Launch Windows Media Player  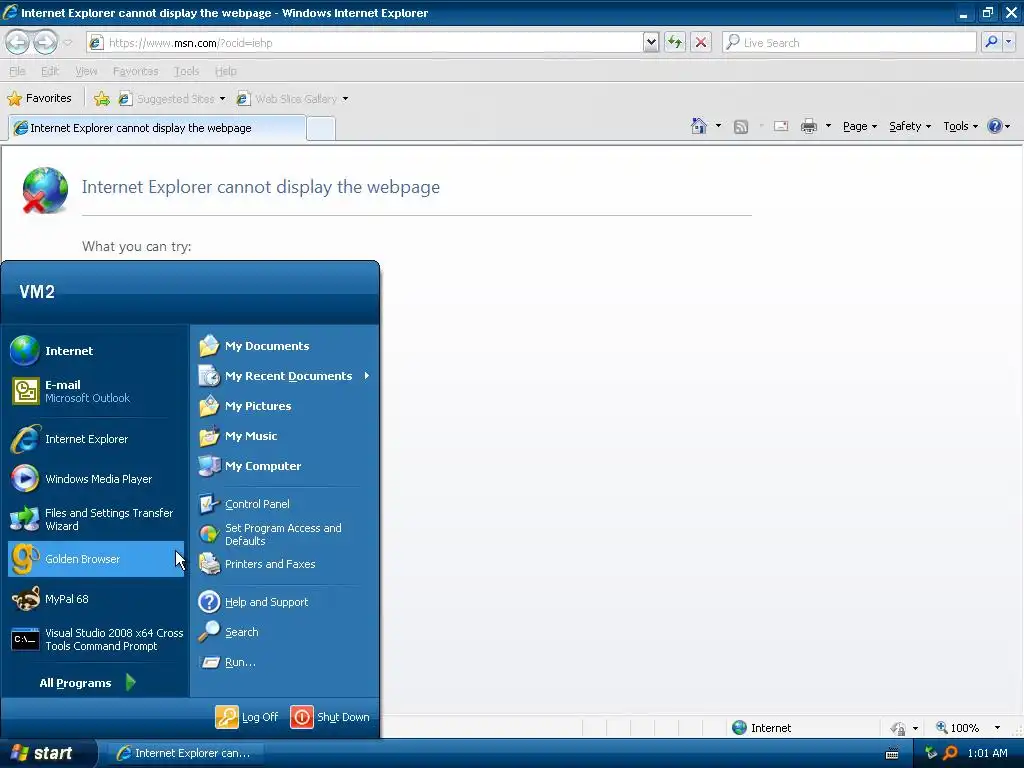96,479
